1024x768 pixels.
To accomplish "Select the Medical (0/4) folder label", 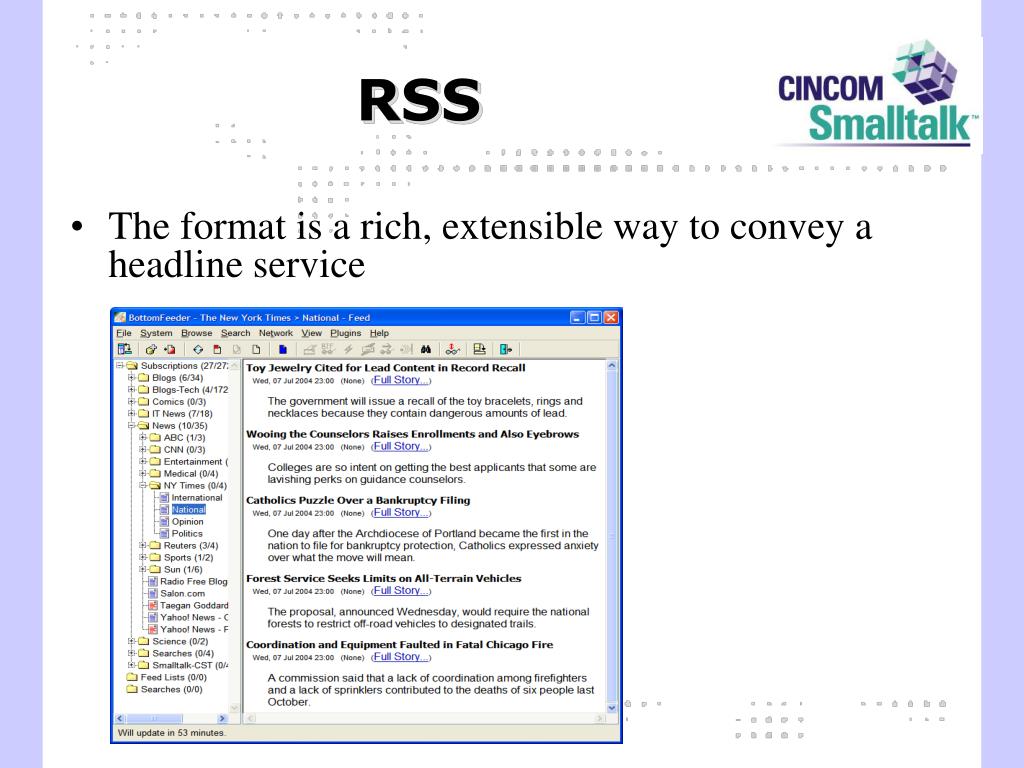I will coord(191,473).
